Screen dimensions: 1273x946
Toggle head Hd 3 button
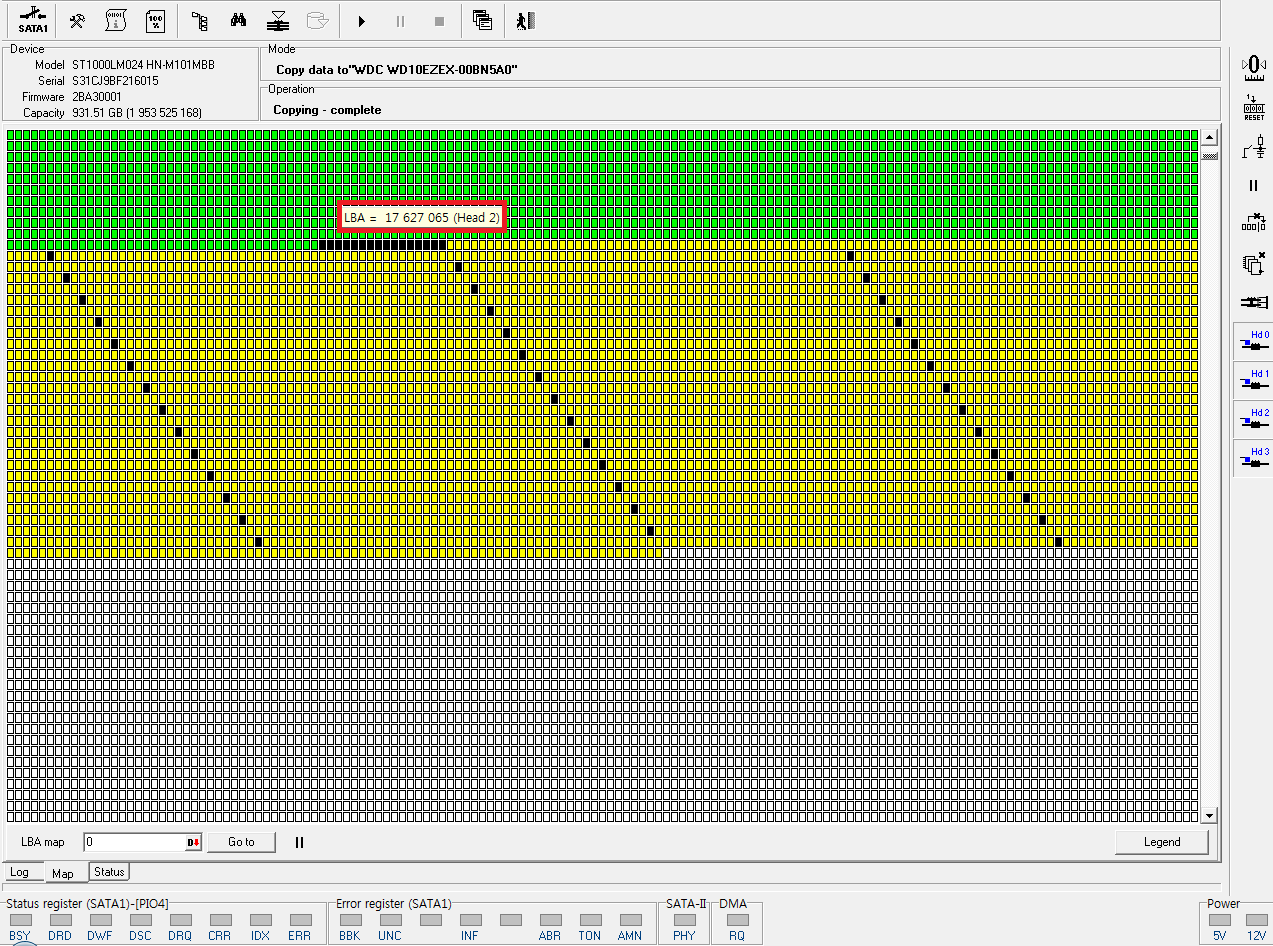1254,459
